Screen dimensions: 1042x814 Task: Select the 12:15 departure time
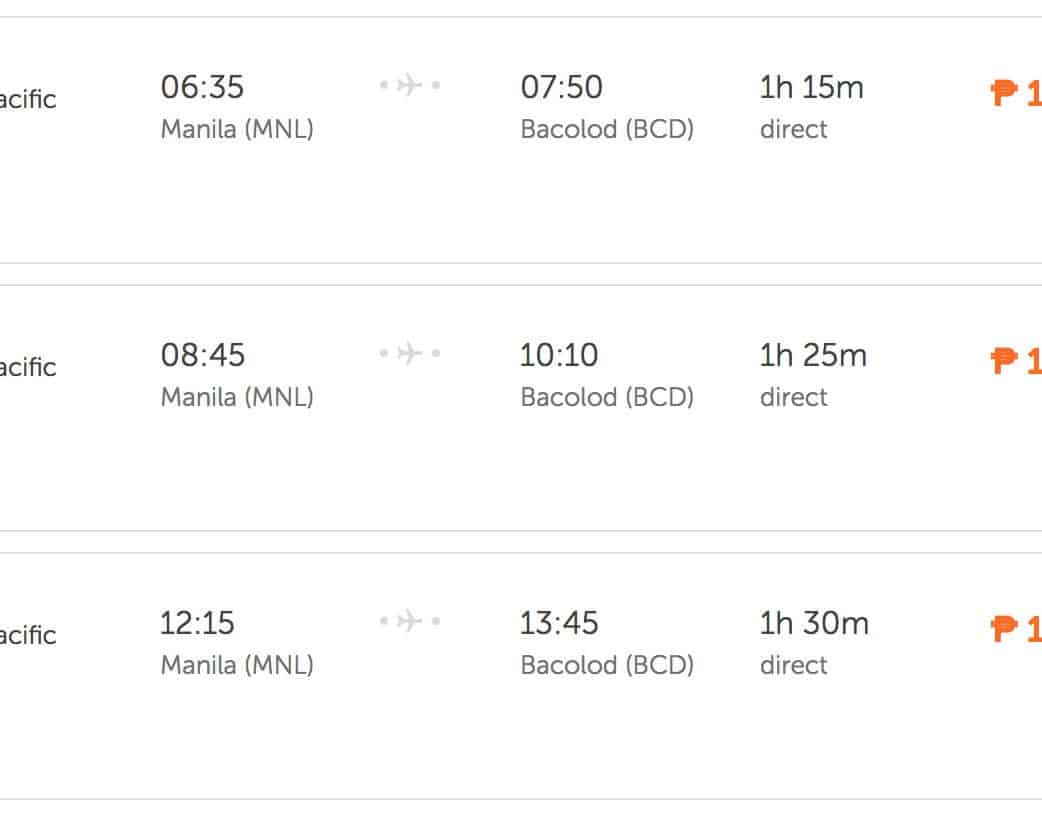pos(197,623)
